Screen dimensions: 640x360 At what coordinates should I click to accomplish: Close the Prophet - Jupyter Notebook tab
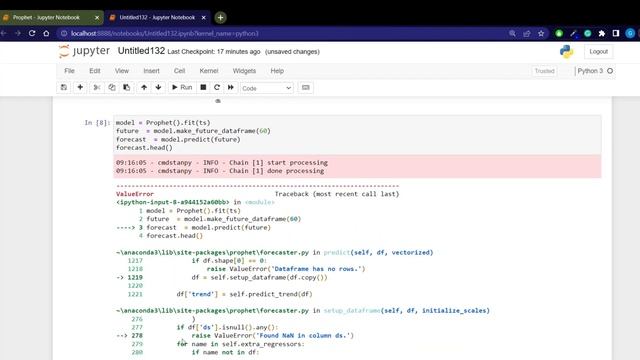97,18
